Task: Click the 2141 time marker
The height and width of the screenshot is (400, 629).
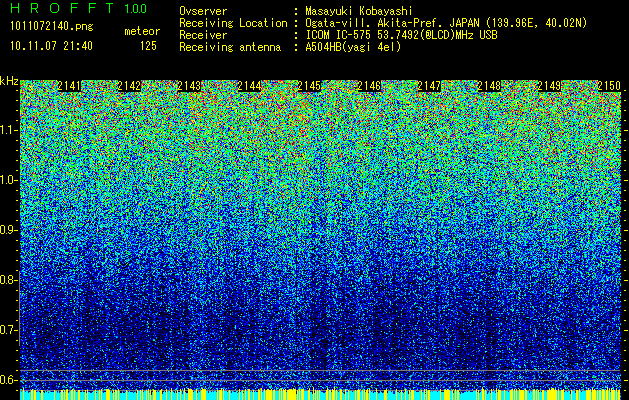Action: pos(69,86)
